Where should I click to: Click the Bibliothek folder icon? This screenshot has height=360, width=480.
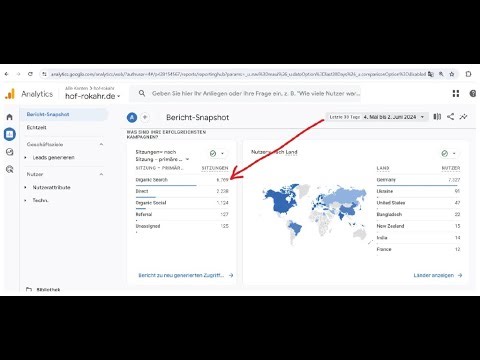[29, 289]
